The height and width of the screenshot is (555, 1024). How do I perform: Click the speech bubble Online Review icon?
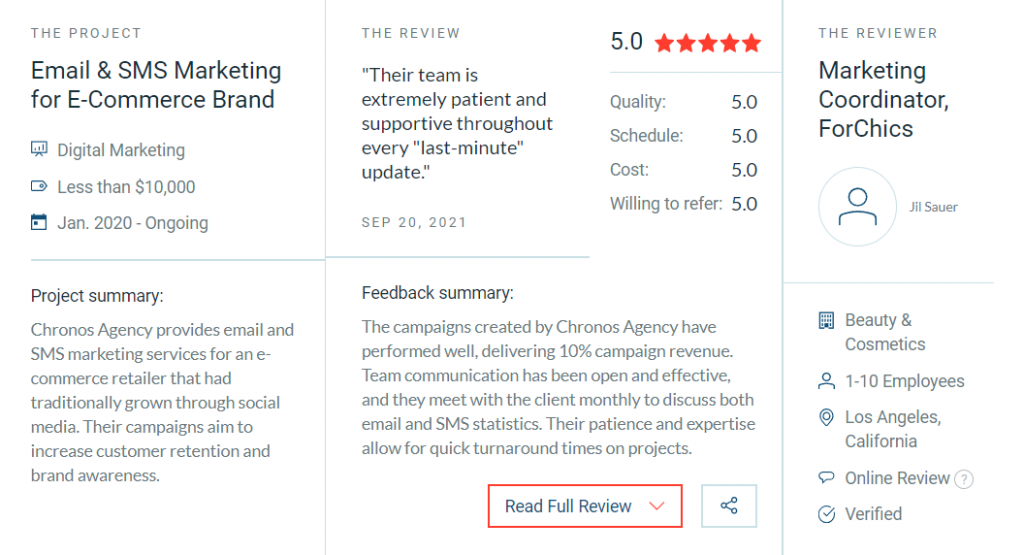[826, 477]
